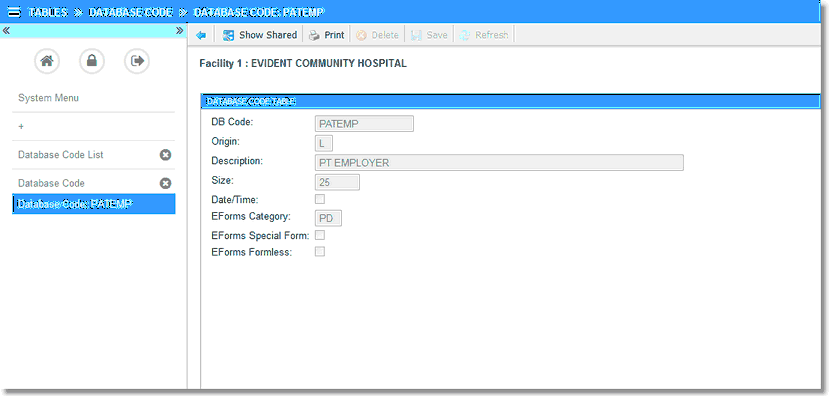
Task: Go back with the blue arrow
Action: coord(201,35)
